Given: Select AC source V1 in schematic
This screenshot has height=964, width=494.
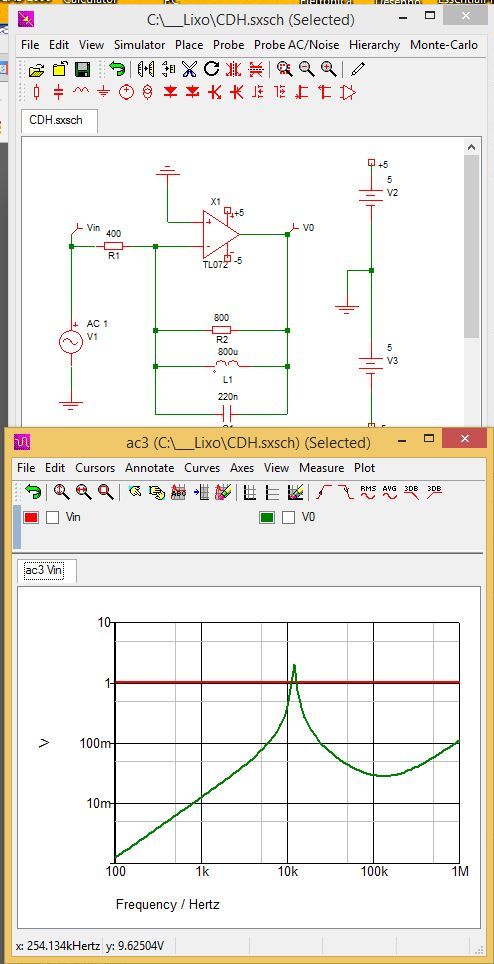Looking at the screenshot, I should pos(71,341).
